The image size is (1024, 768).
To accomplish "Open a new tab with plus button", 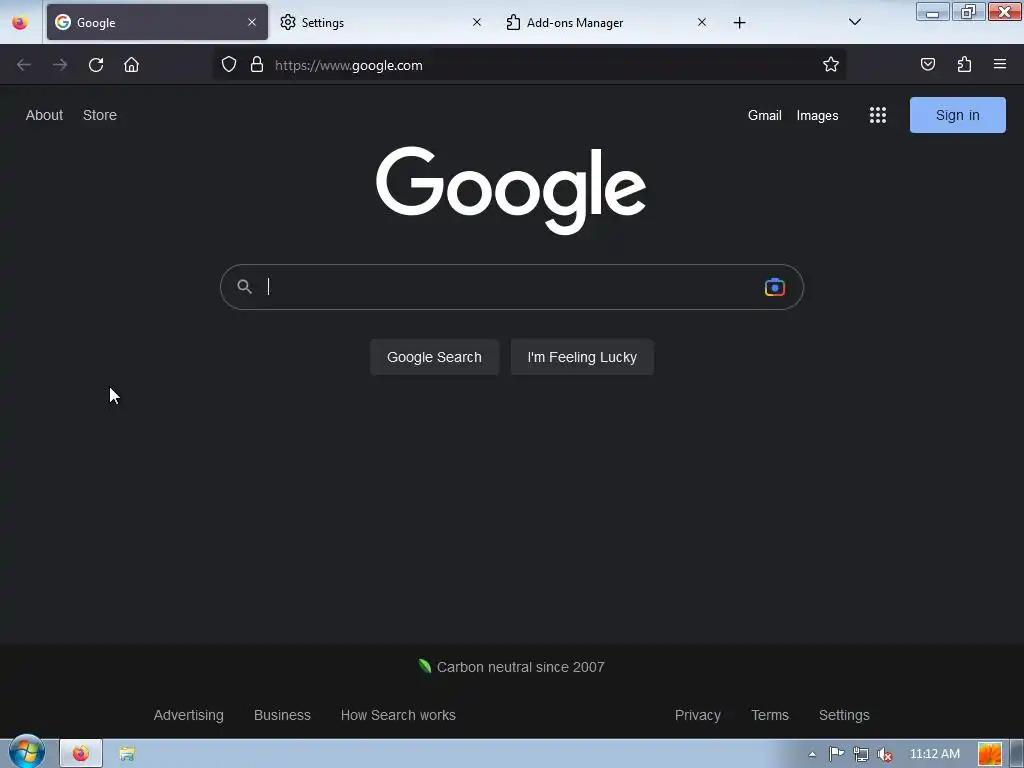I will [x=739, y=23].
